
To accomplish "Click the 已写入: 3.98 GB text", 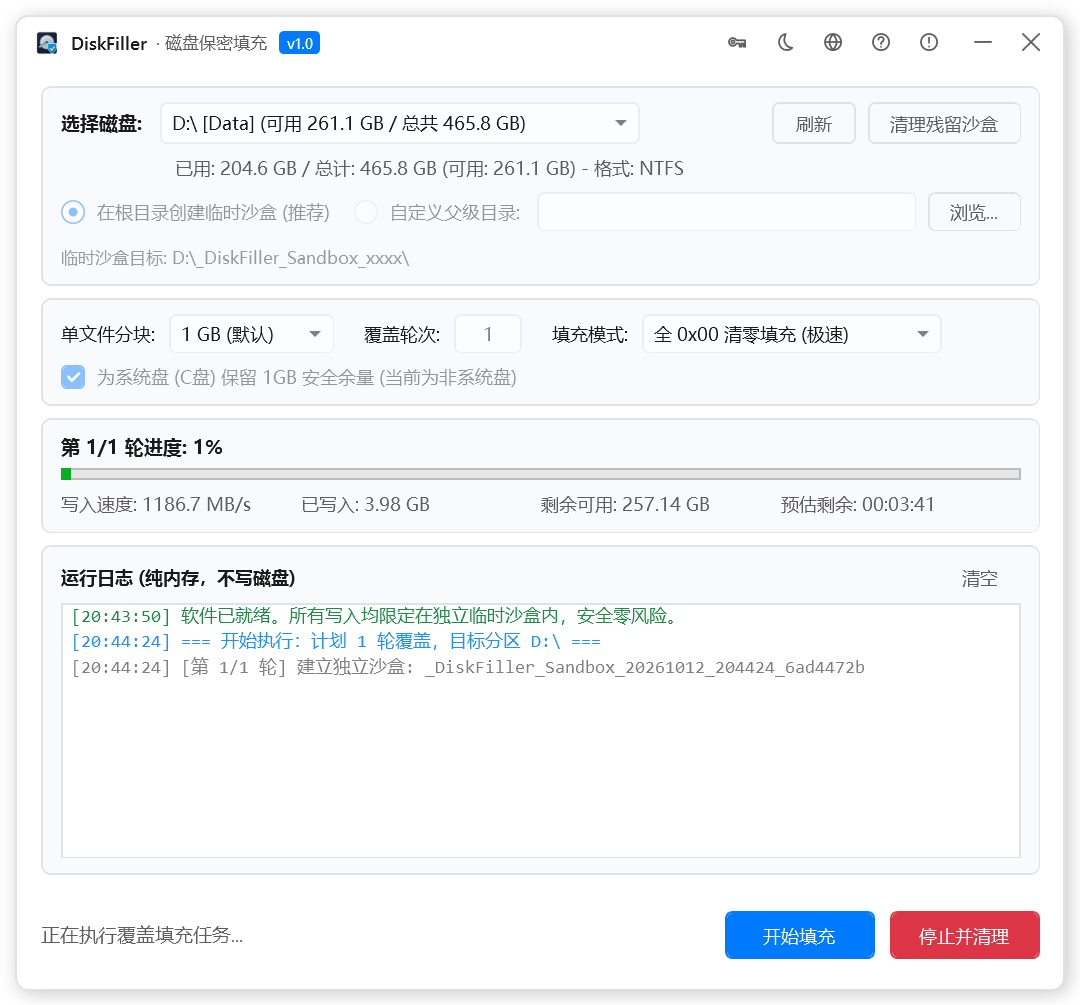I will 366,505.
